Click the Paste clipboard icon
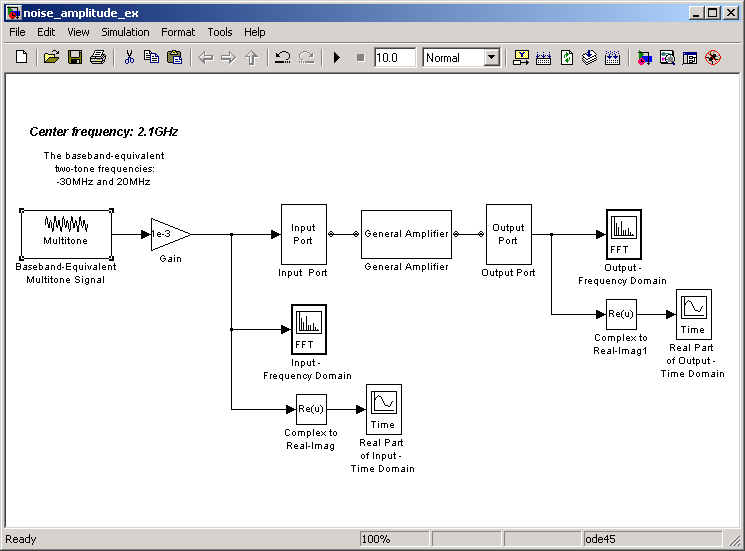Image resolution: width=745 pixels, height=551 pixels. (174, 57)
